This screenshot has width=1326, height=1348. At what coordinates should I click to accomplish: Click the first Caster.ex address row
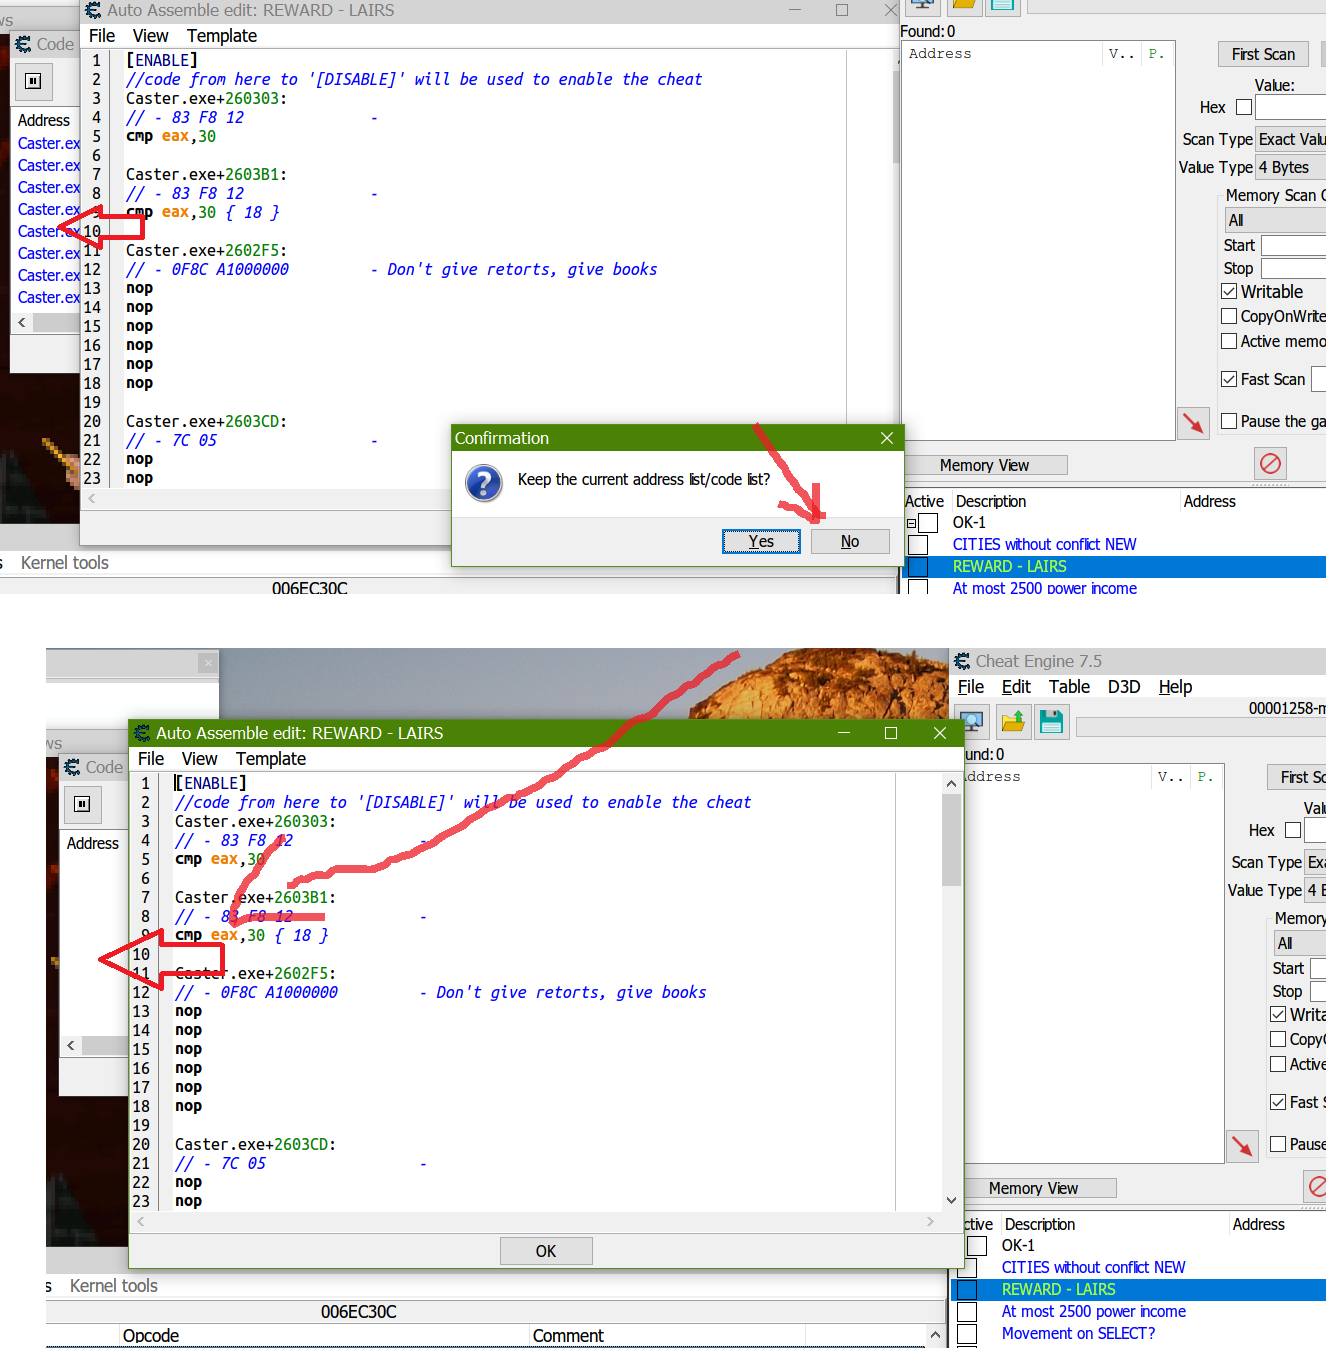pyautogui.click(x=49, y=143)
